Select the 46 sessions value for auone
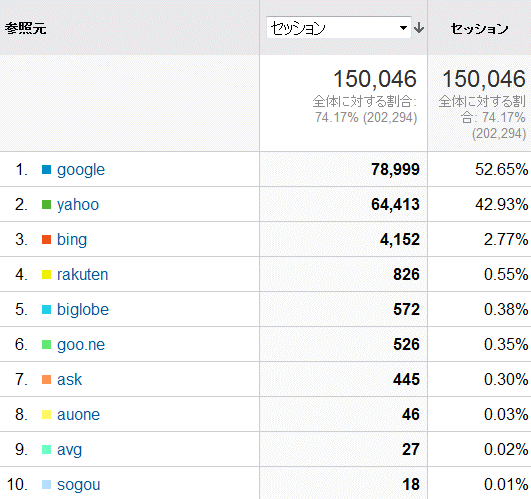Viewport: 531px width, 499px height. pos(411,414)
